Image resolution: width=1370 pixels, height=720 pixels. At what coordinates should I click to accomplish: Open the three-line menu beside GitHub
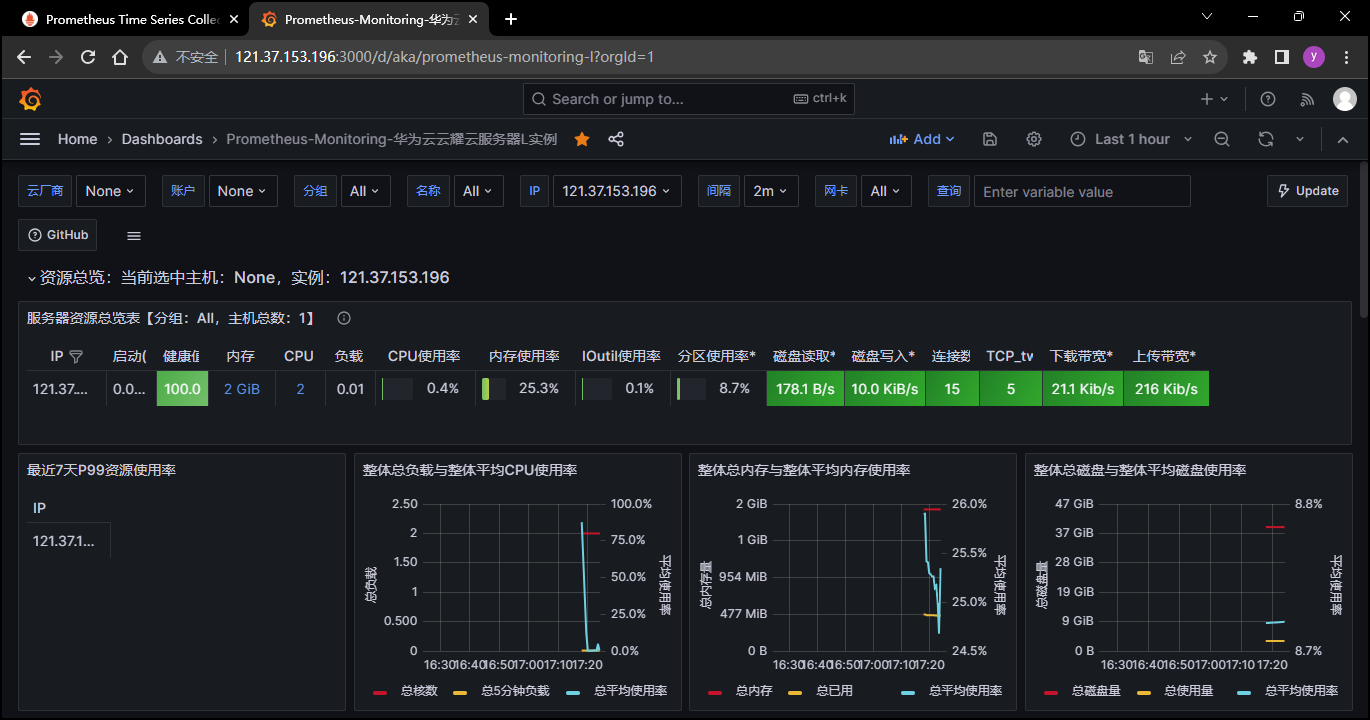click(x=134, y=235)
